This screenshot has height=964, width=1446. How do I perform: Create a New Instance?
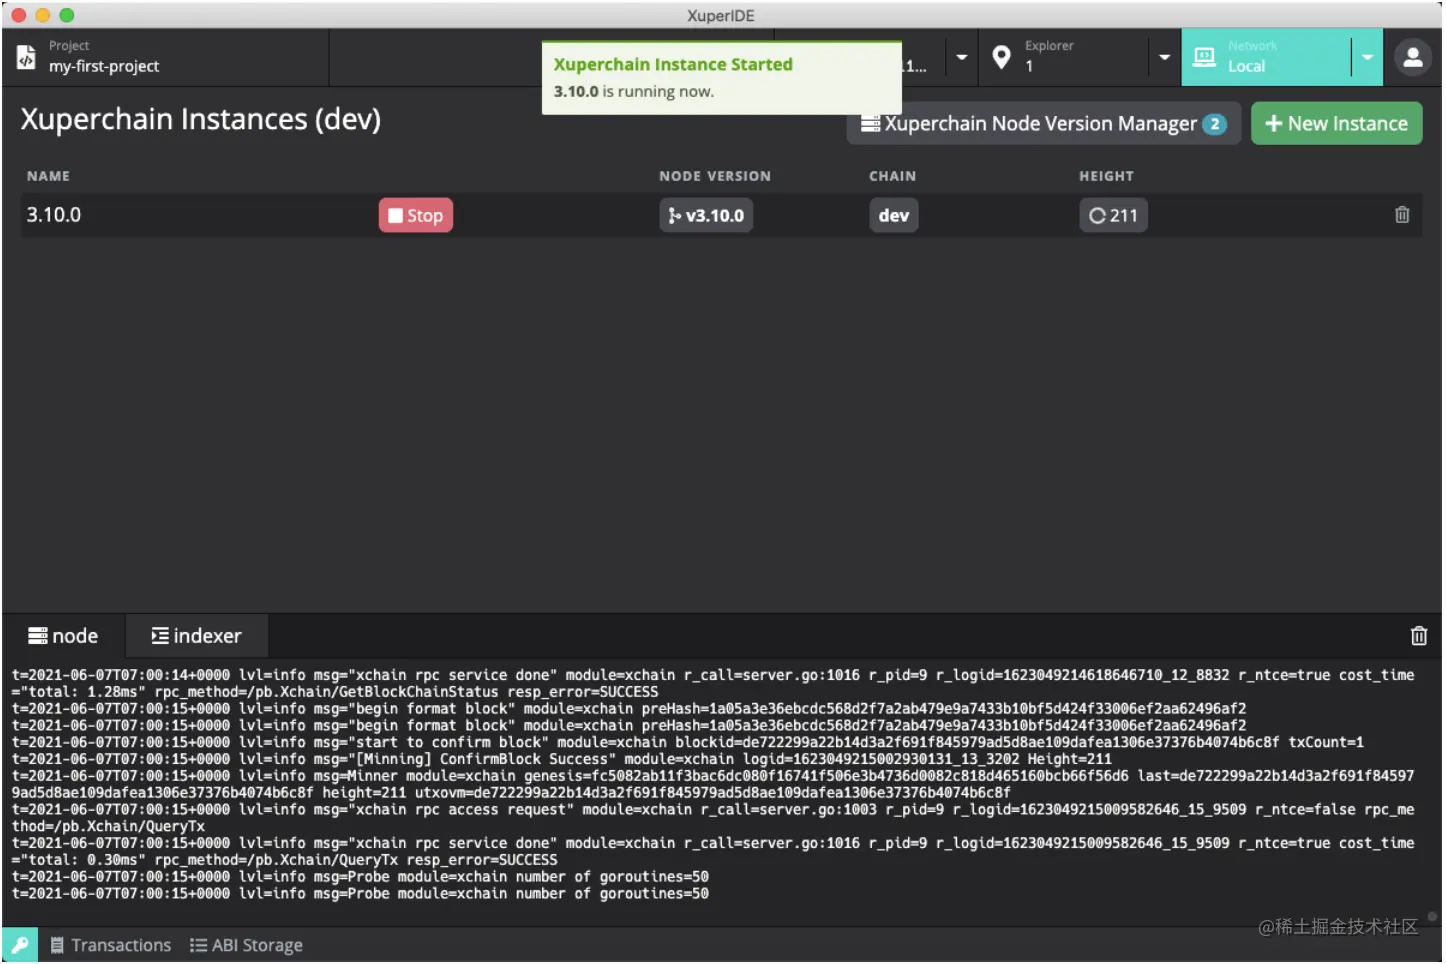[1336, 124]
